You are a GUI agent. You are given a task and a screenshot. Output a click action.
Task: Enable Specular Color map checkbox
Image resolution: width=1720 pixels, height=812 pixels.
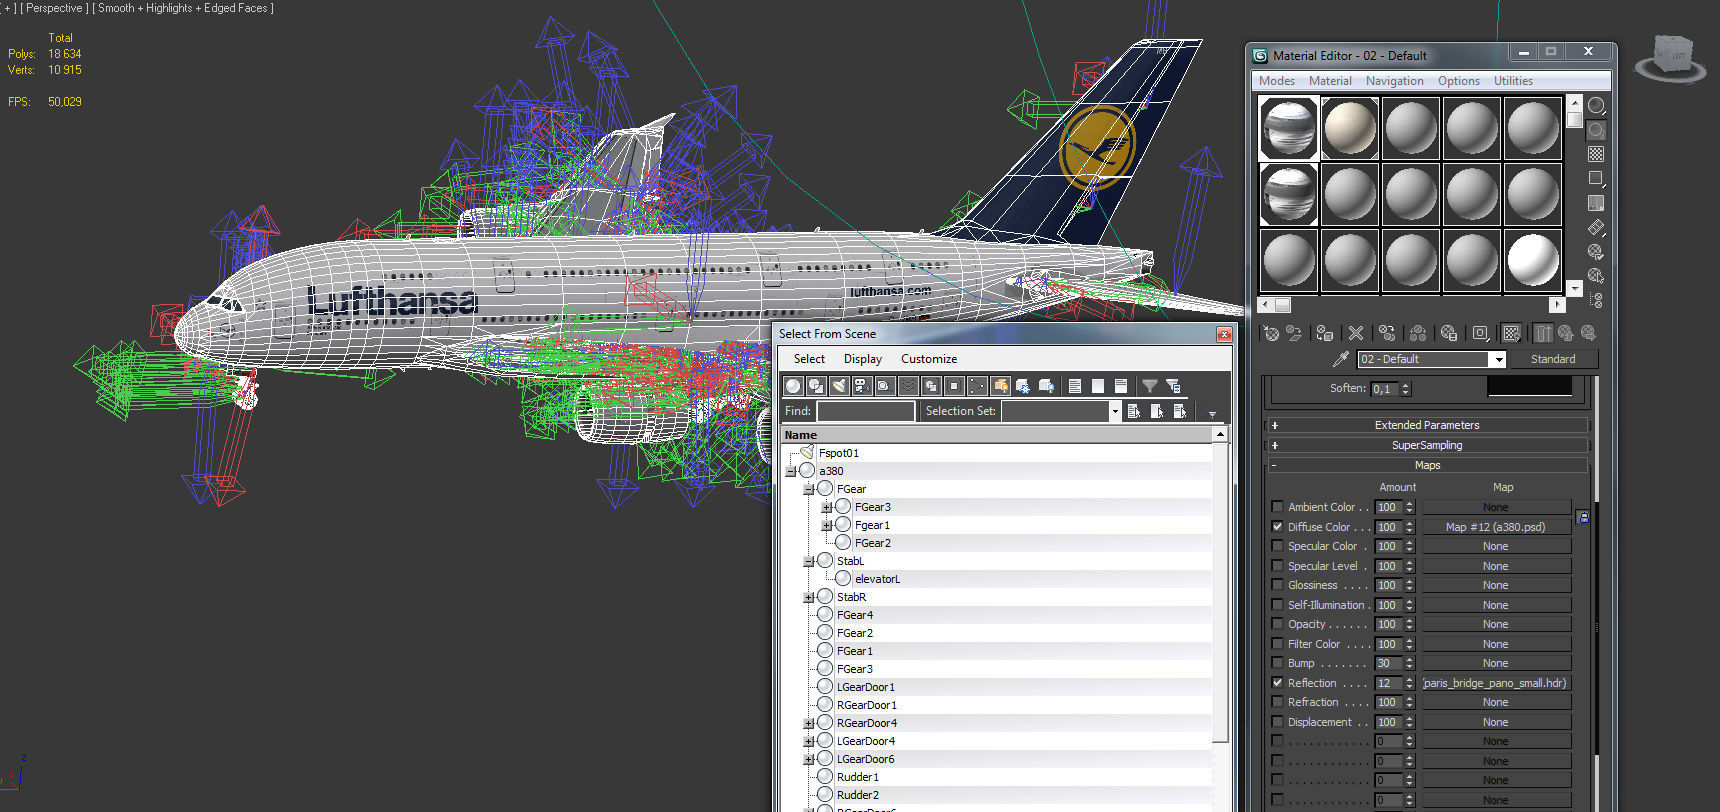[1277, 546]
